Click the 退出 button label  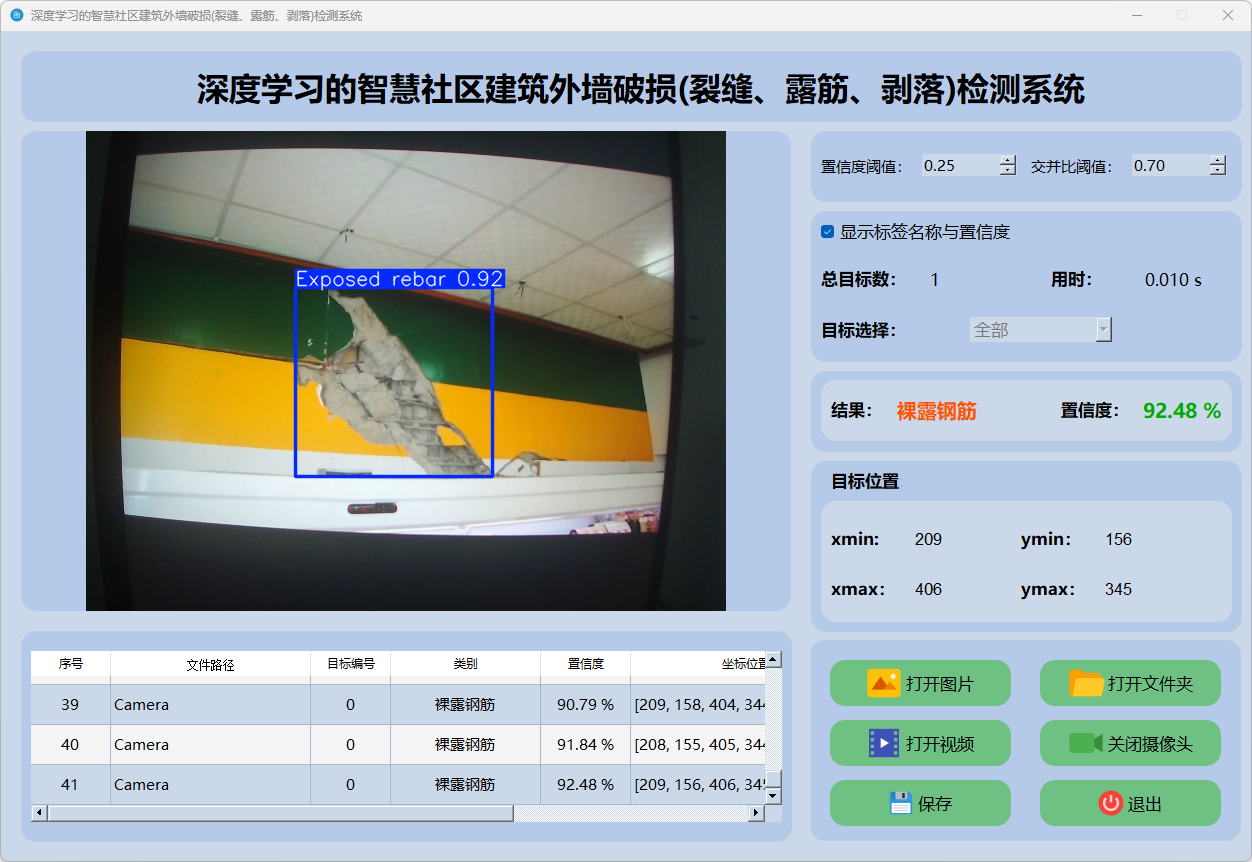(1145, 804)
